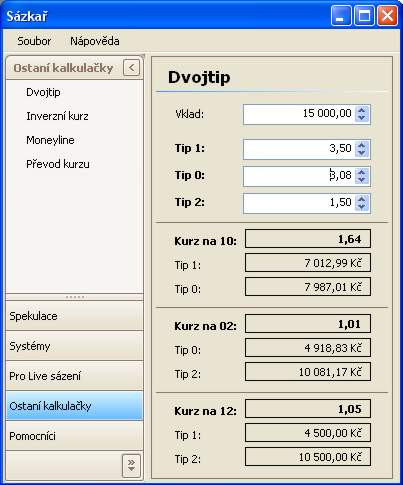
Task: Click the sidebar splitter grip dots
Action: pyautogui.click(x=75, y=297)
